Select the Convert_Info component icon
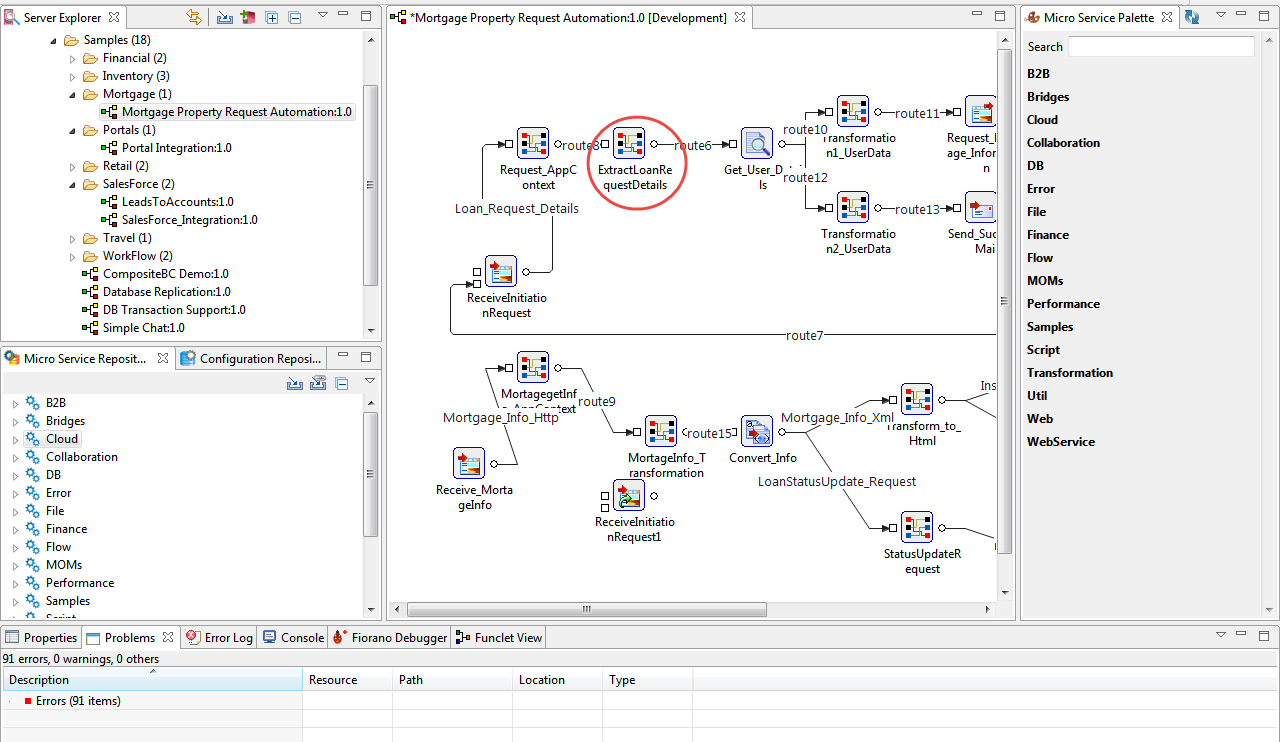 pos(757,432)
